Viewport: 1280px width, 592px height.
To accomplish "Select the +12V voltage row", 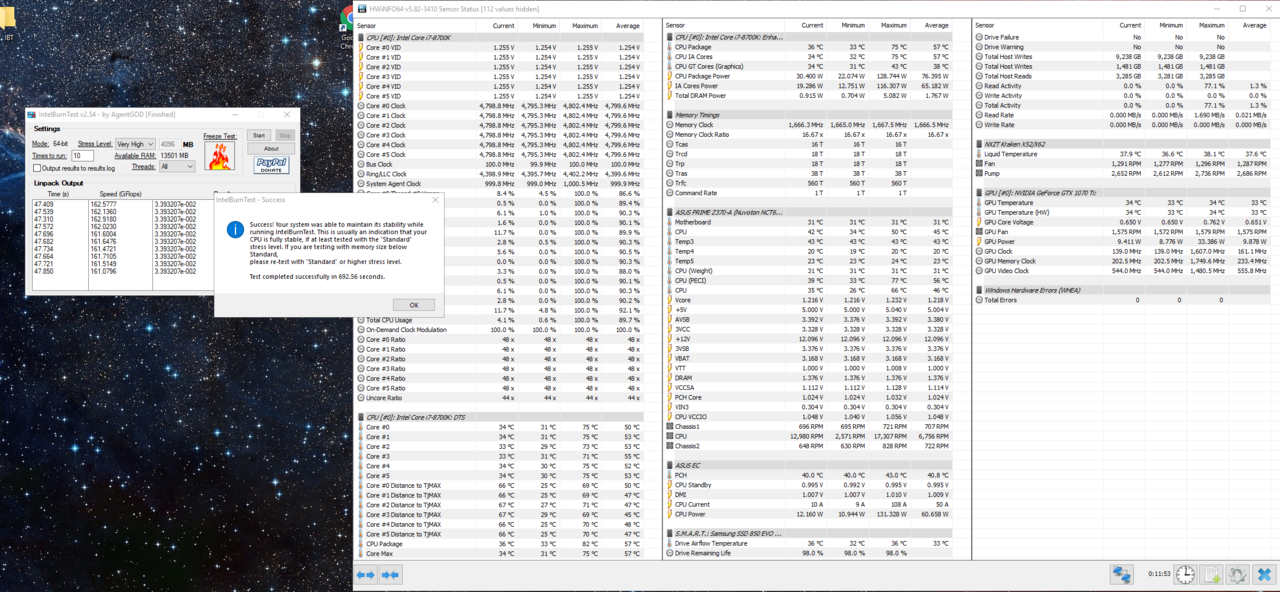I will coord(809,339).
